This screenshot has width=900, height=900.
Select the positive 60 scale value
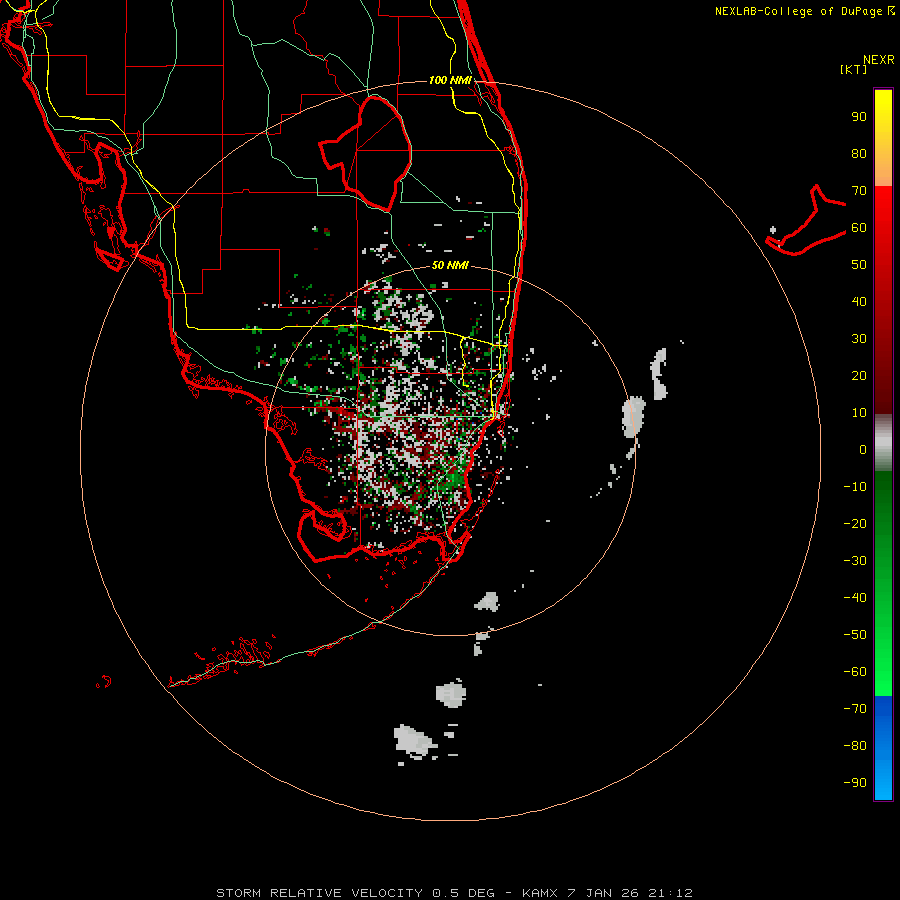[859, 228]
